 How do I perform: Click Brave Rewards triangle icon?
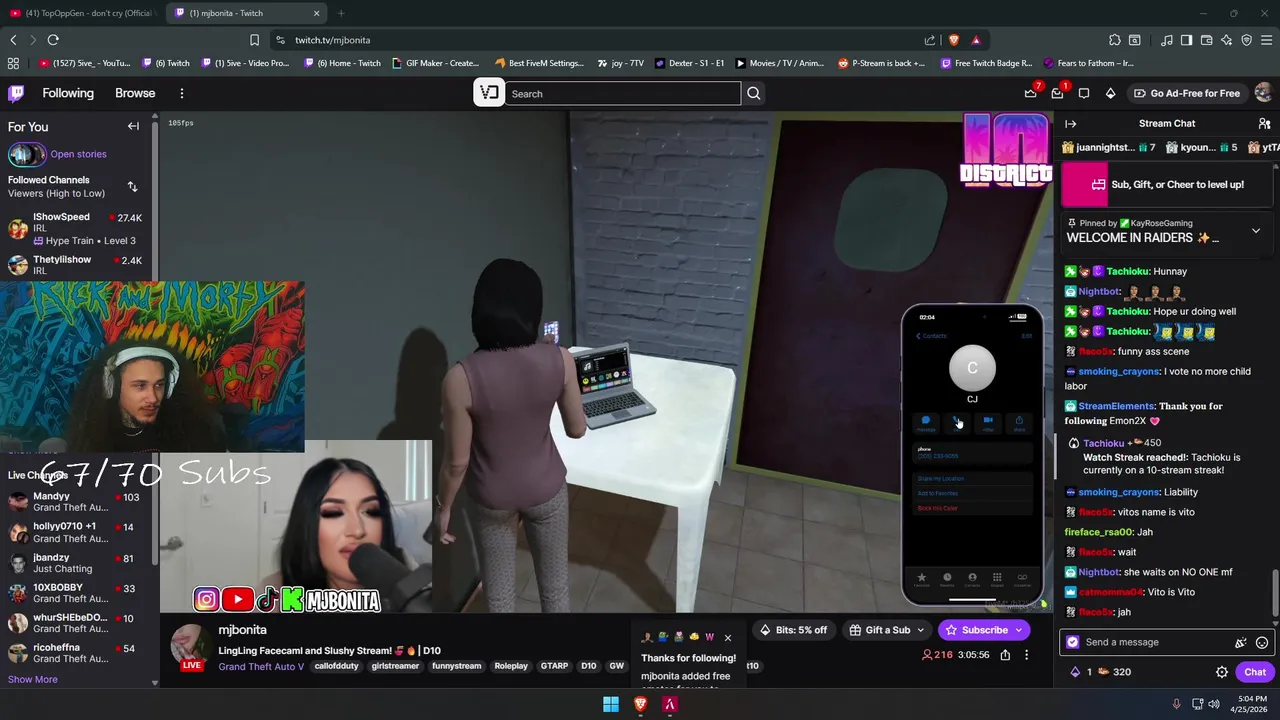pos(976,40)
